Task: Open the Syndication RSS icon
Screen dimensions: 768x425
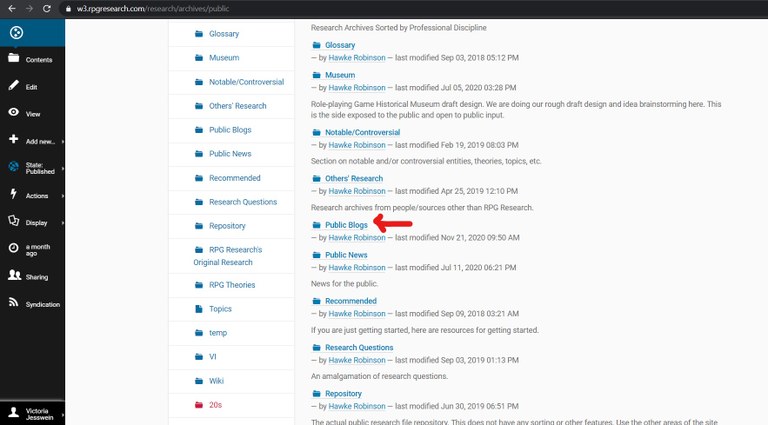Action: pos(14,303)
